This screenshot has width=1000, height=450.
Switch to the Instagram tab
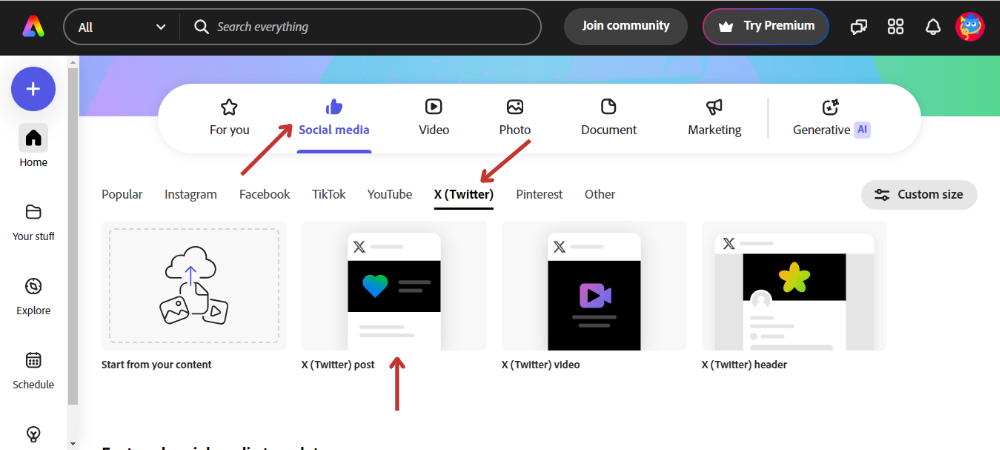pos(191,194)
